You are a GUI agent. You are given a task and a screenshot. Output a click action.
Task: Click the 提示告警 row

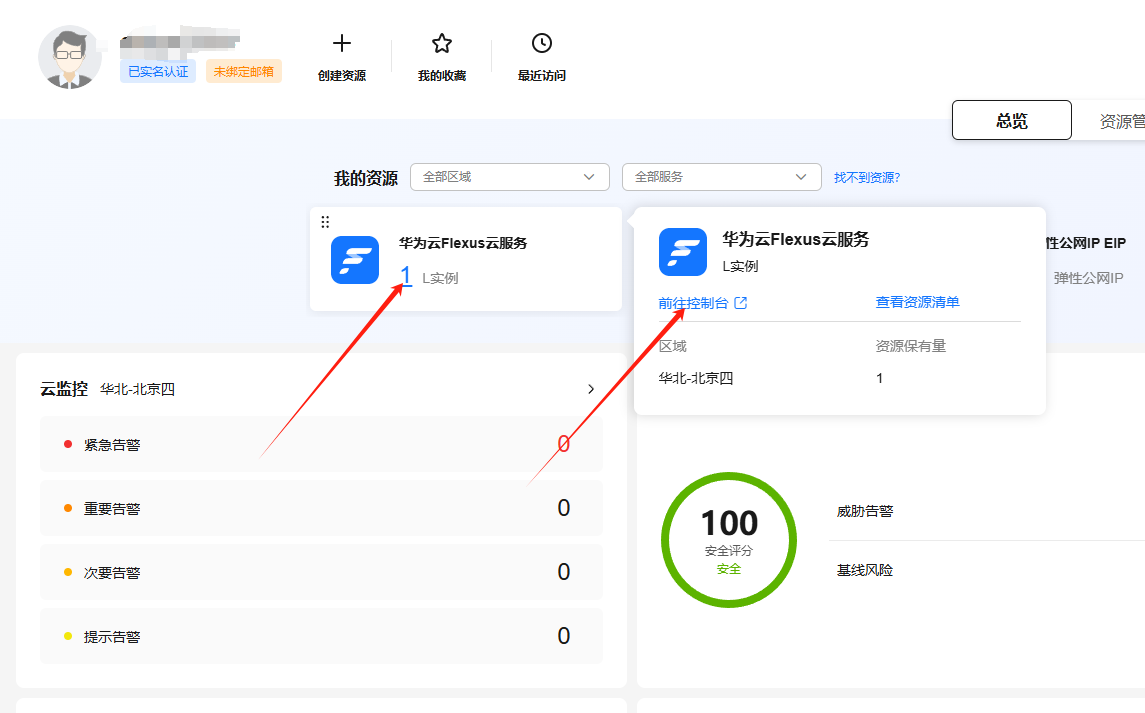[321, 636]
